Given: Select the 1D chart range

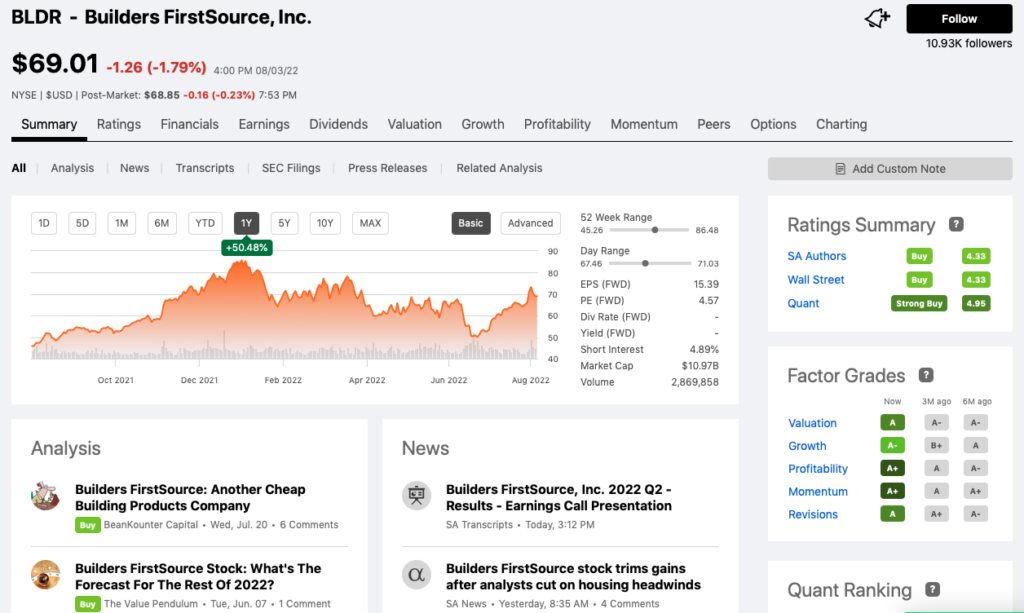Looking at the screenshot, I should pos(44,223).
